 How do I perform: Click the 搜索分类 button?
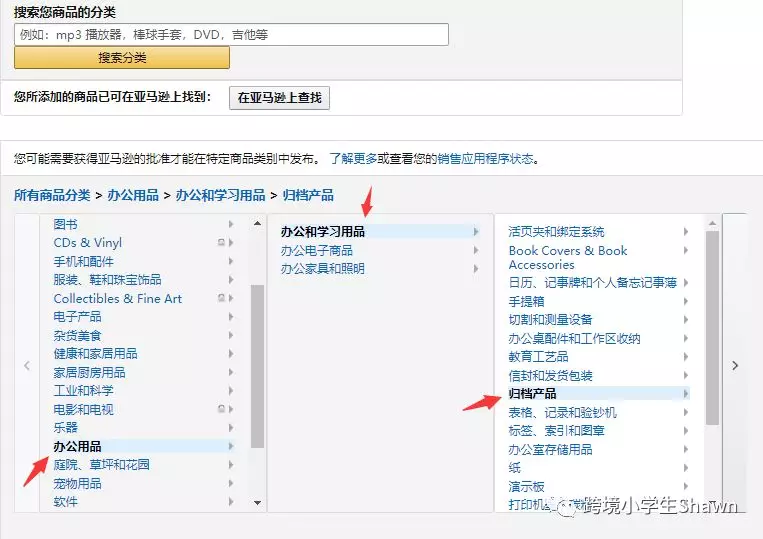(122, 58)
